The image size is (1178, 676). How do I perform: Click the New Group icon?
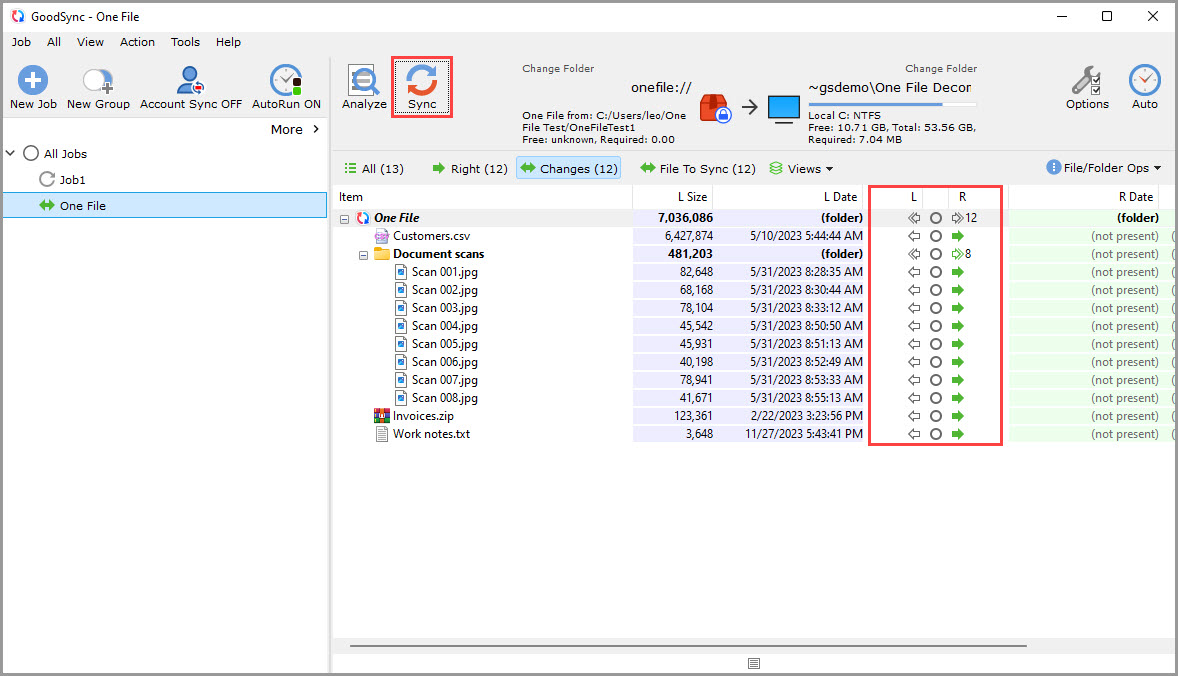pyautogui.click(x=98, y=80)
